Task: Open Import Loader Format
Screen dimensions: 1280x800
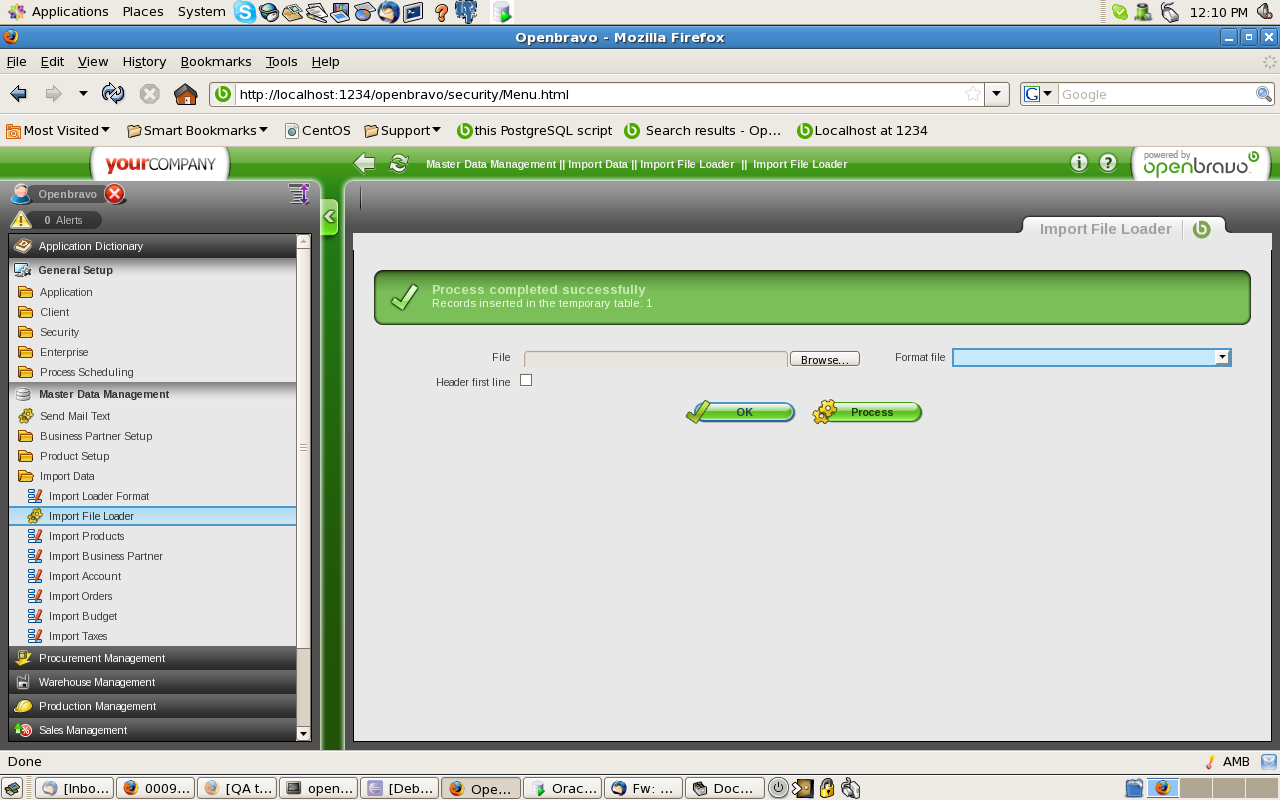Action: point(99,496)
